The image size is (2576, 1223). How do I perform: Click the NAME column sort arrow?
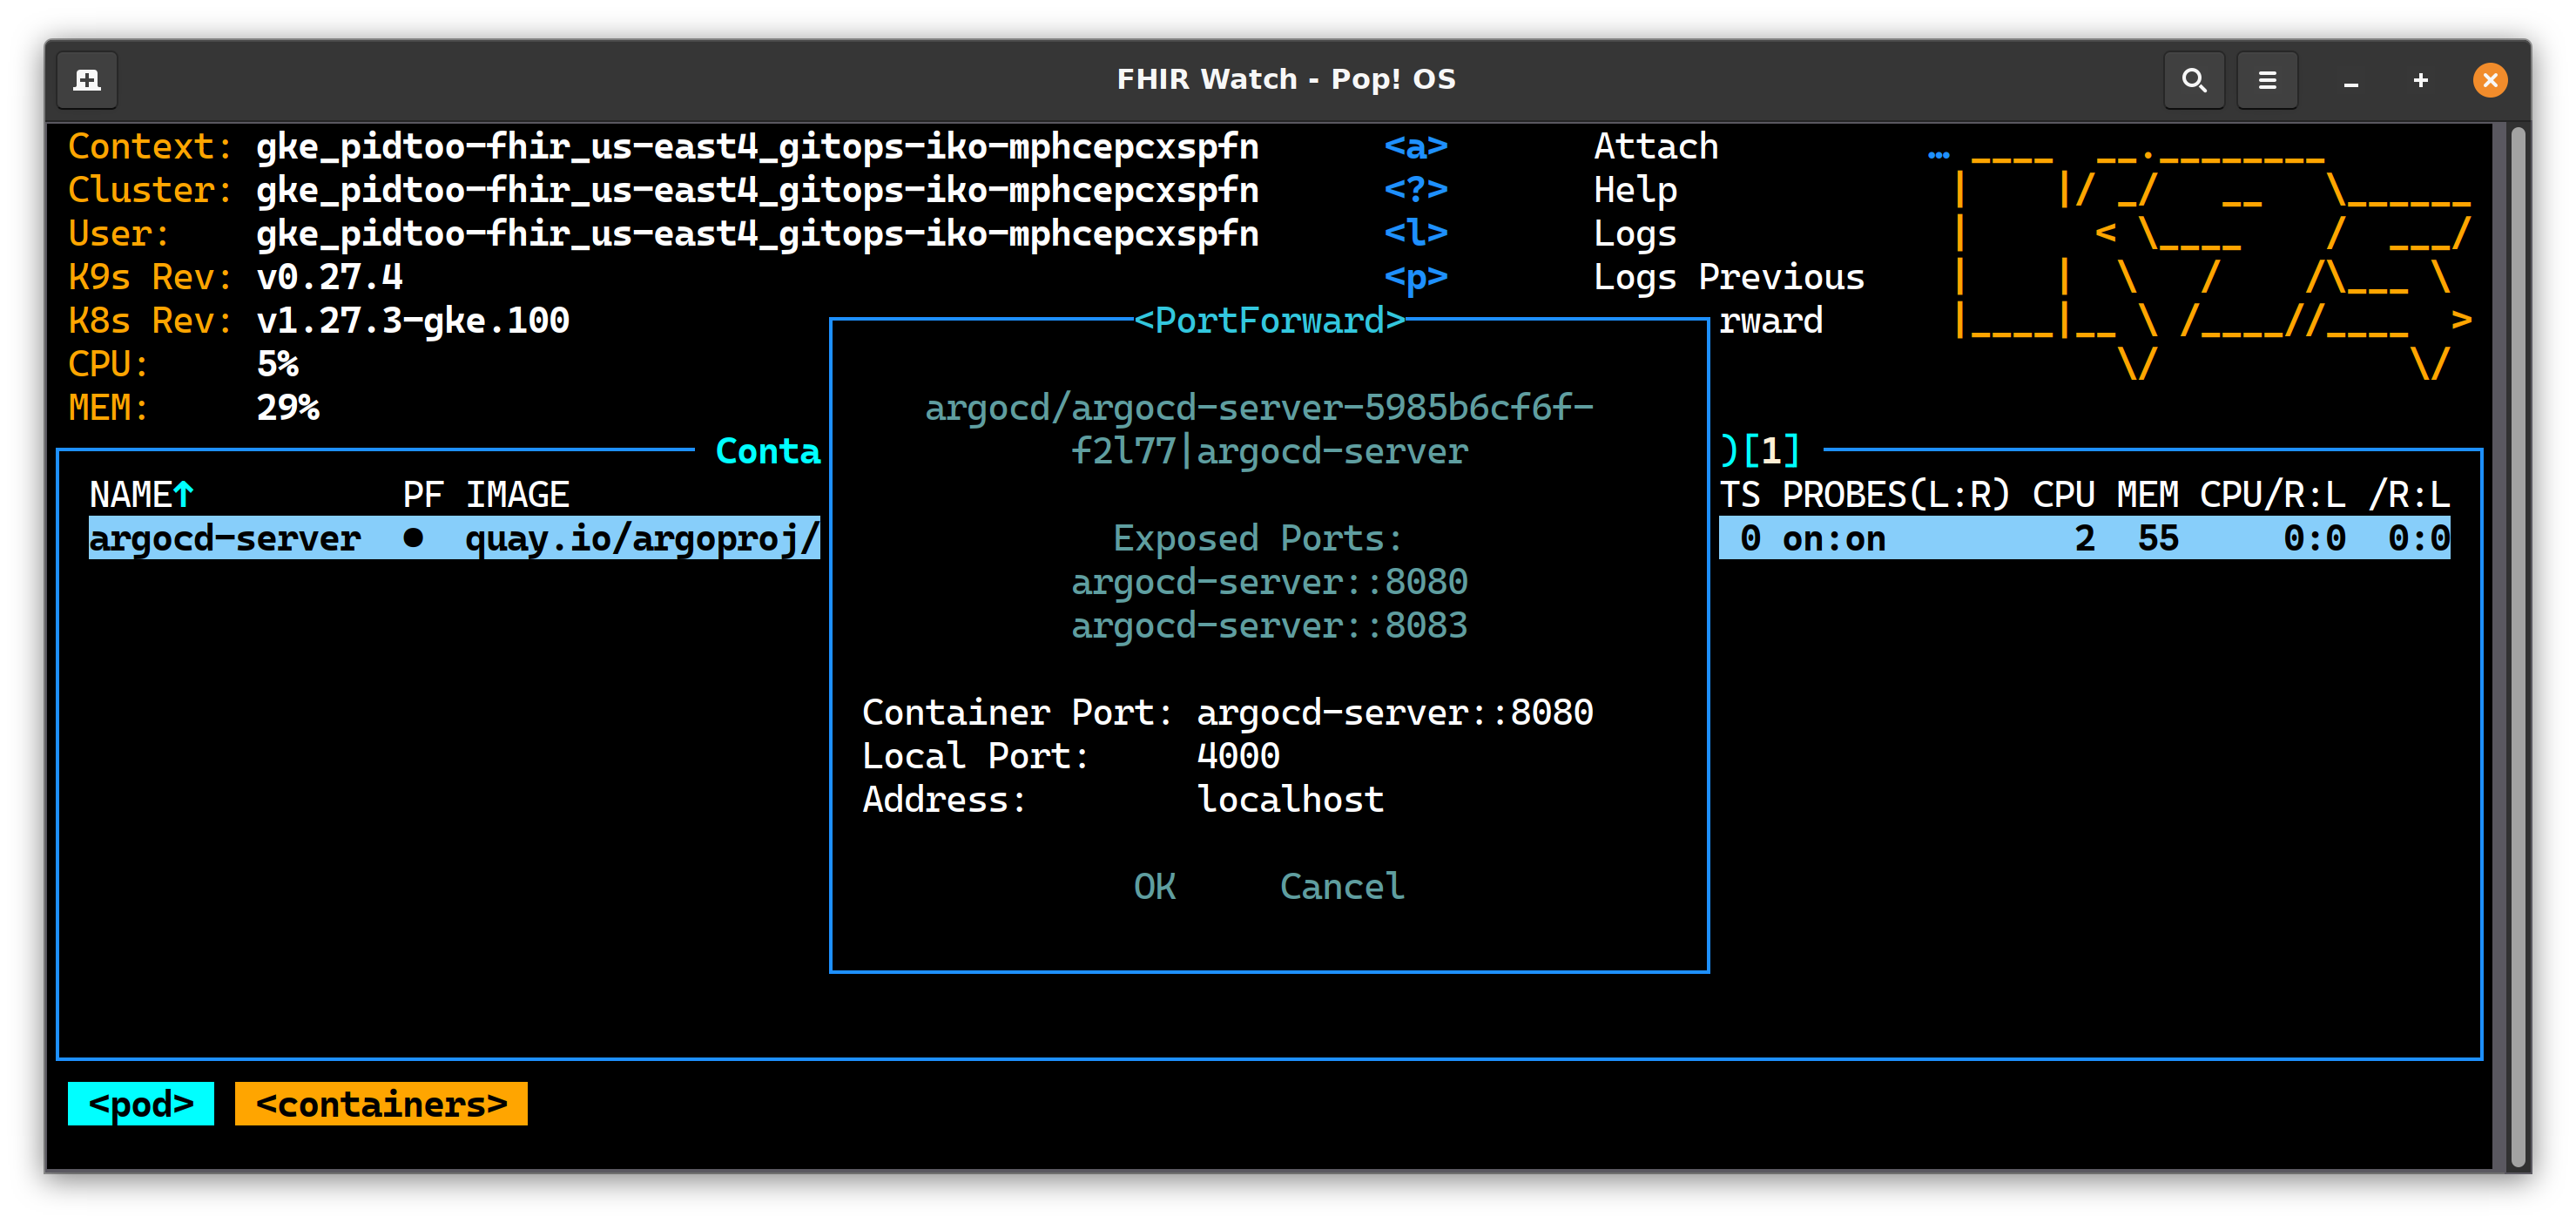[183, 494]
